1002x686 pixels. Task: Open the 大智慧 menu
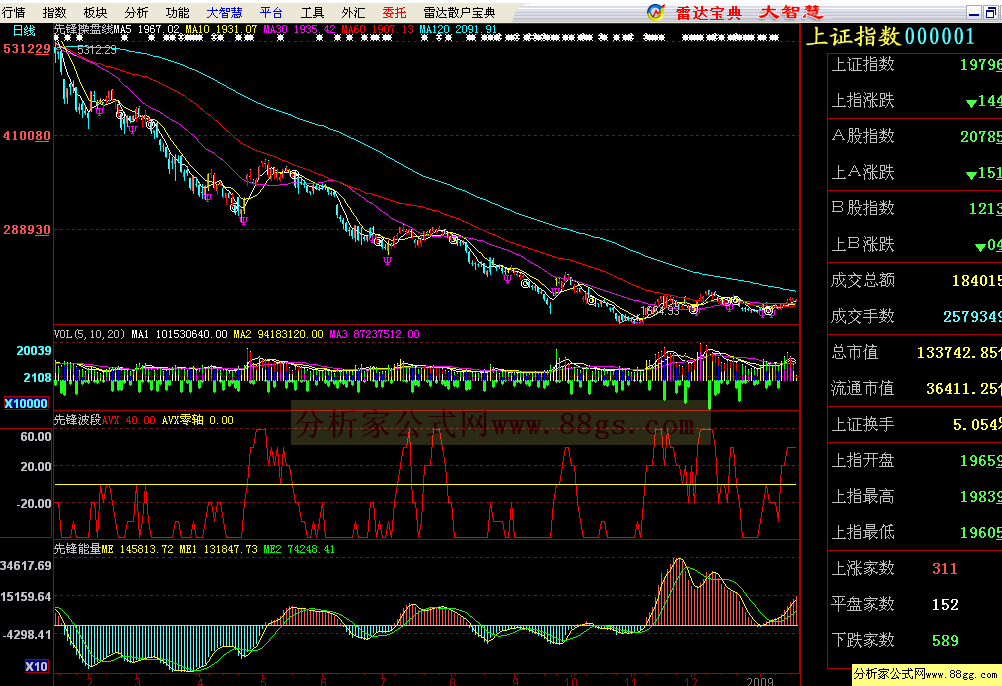click(x=224, y=12)
